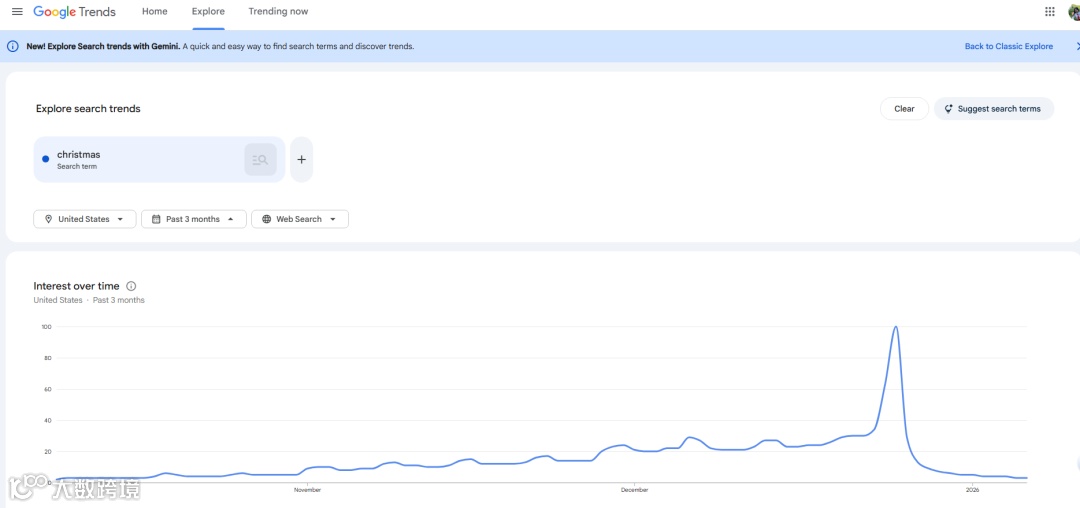Click the blue dot of christmas term
Image resolution: width=1080 pixels, height=508 pixels.
coord(45,159)
